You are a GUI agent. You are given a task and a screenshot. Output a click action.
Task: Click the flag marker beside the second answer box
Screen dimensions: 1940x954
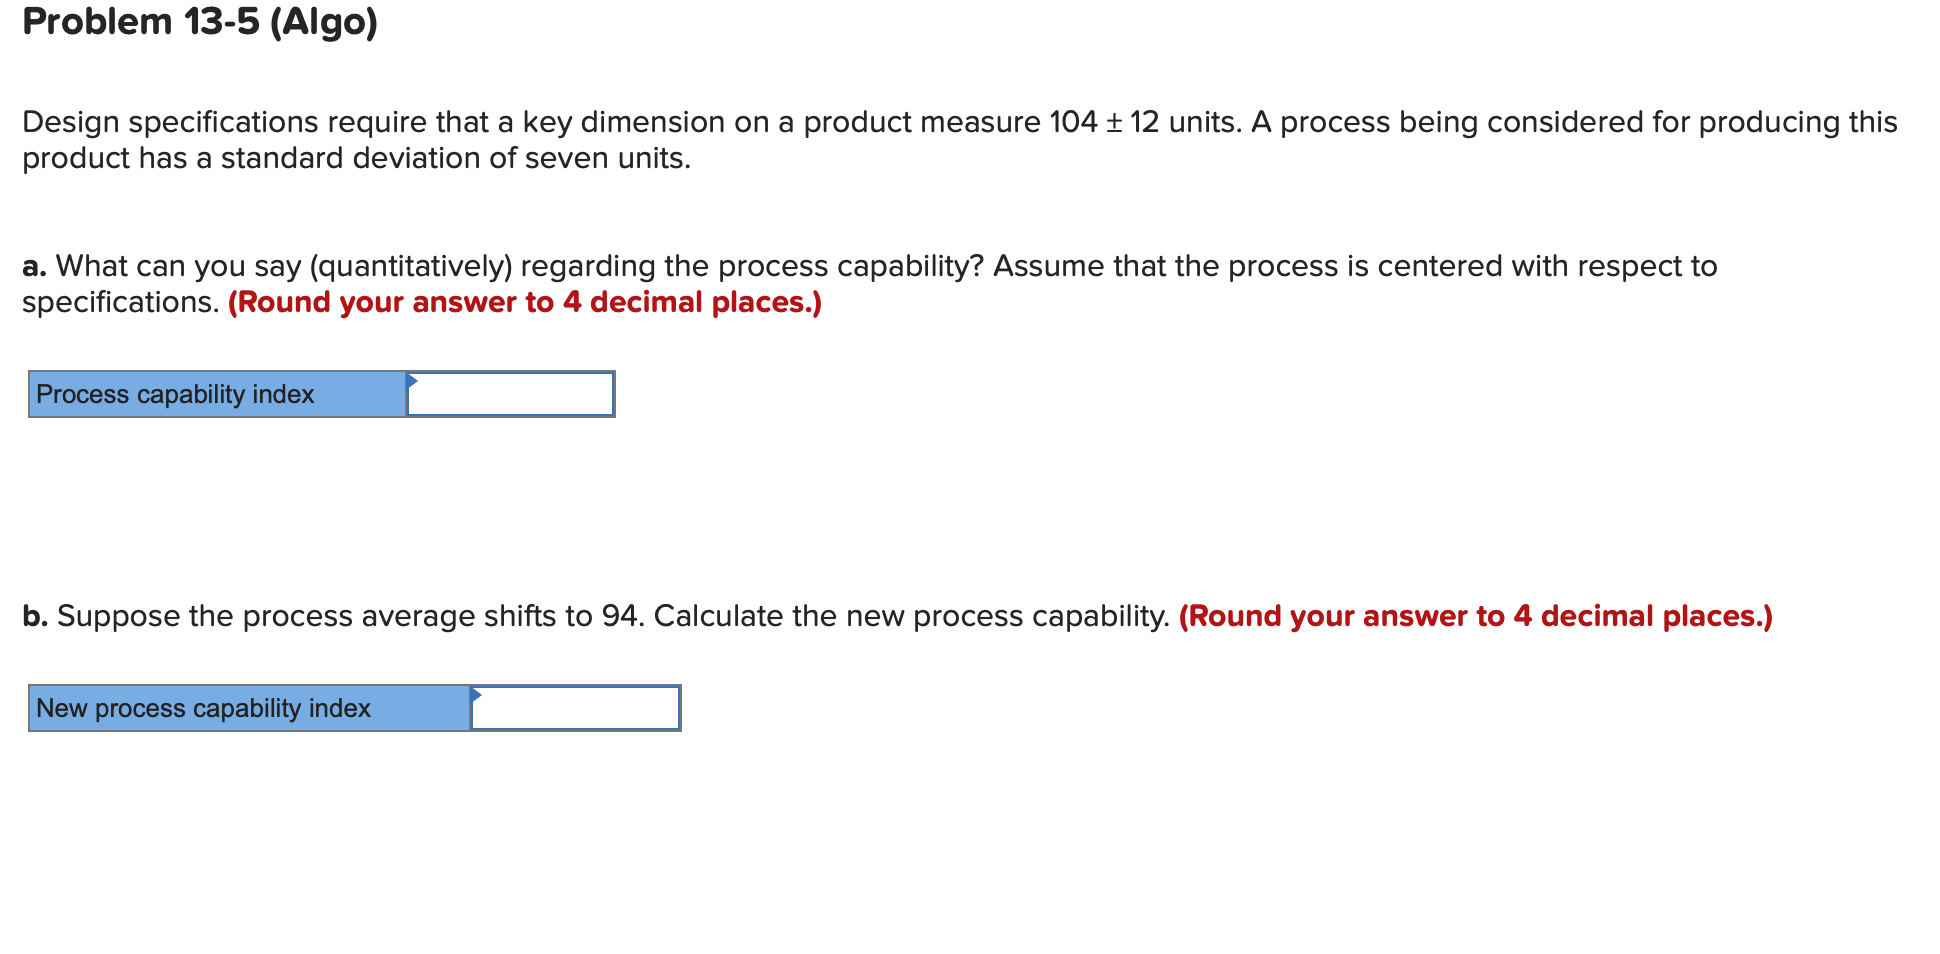478,695
